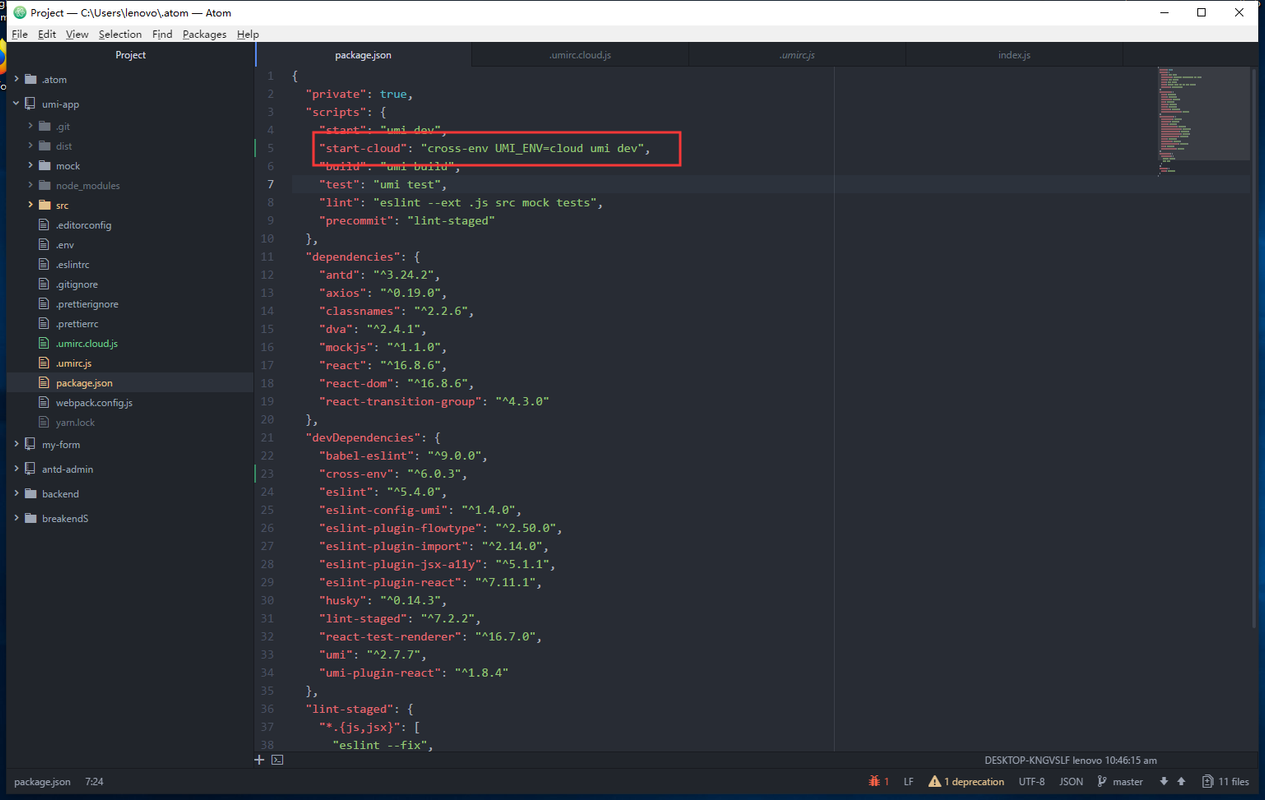
Task: Collapse the umi-app project root
Action: [16, 104]
